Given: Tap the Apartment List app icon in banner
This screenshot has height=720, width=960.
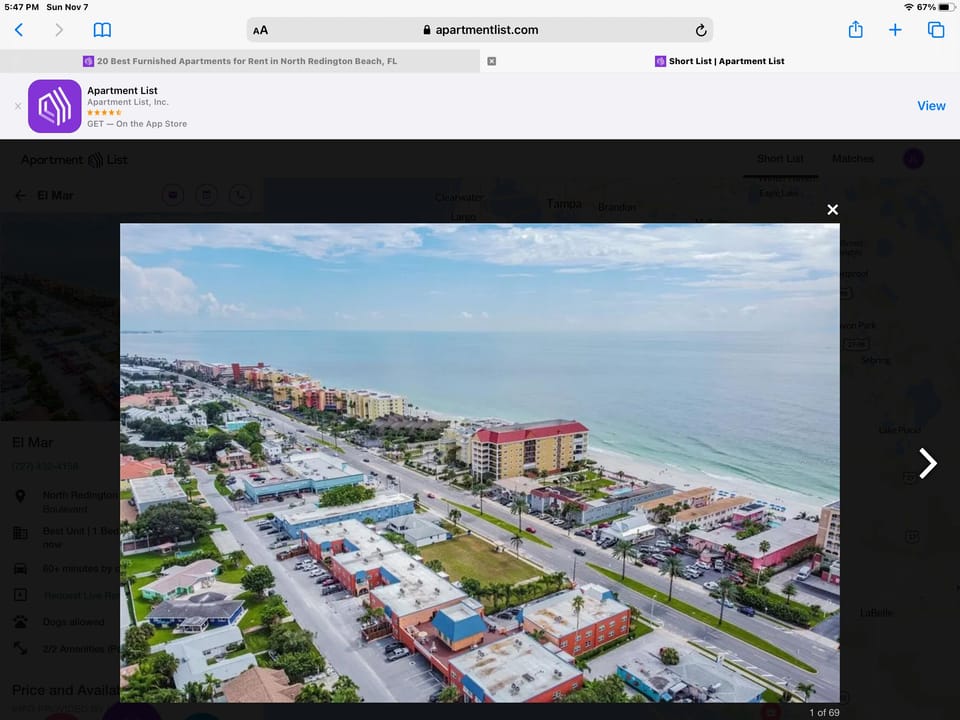Looking at the screenshot, I should point(54,106).
